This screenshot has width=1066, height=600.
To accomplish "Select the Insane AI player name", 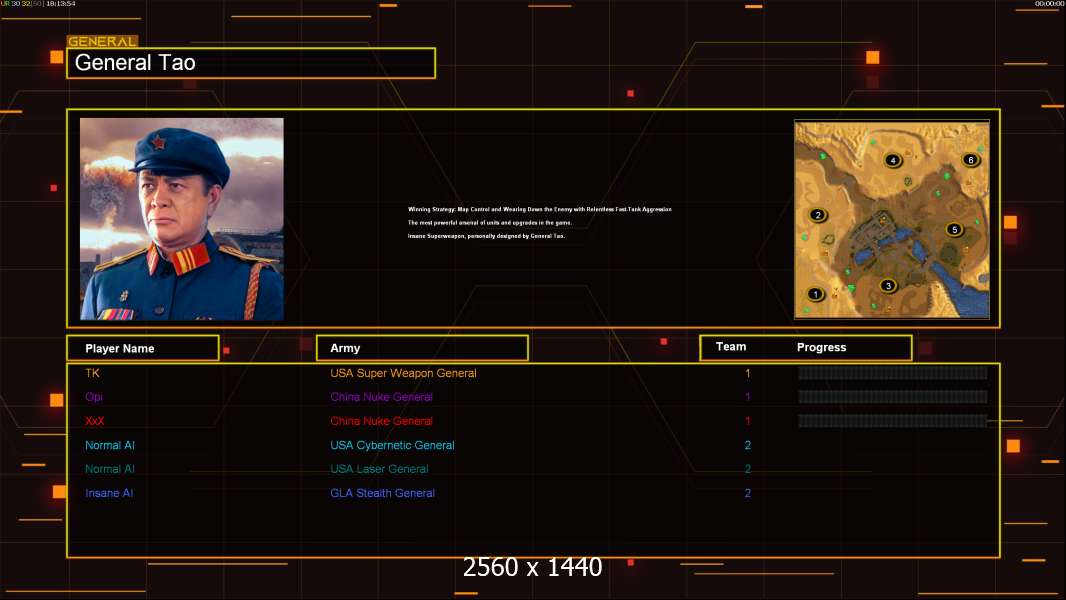I will point(109,493).
